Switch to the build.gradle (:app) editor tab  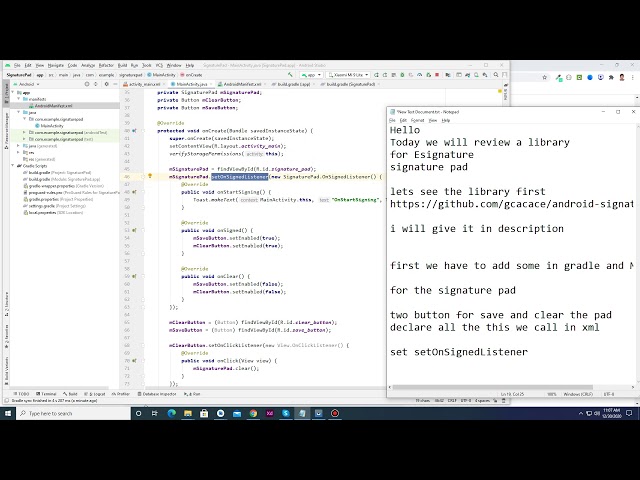[x=293, y=84]
